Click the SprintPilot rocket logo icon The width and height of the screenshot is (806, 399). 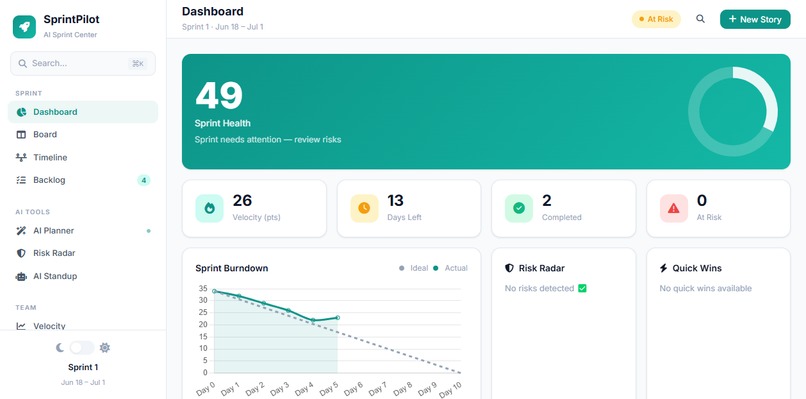coord(24,27)
